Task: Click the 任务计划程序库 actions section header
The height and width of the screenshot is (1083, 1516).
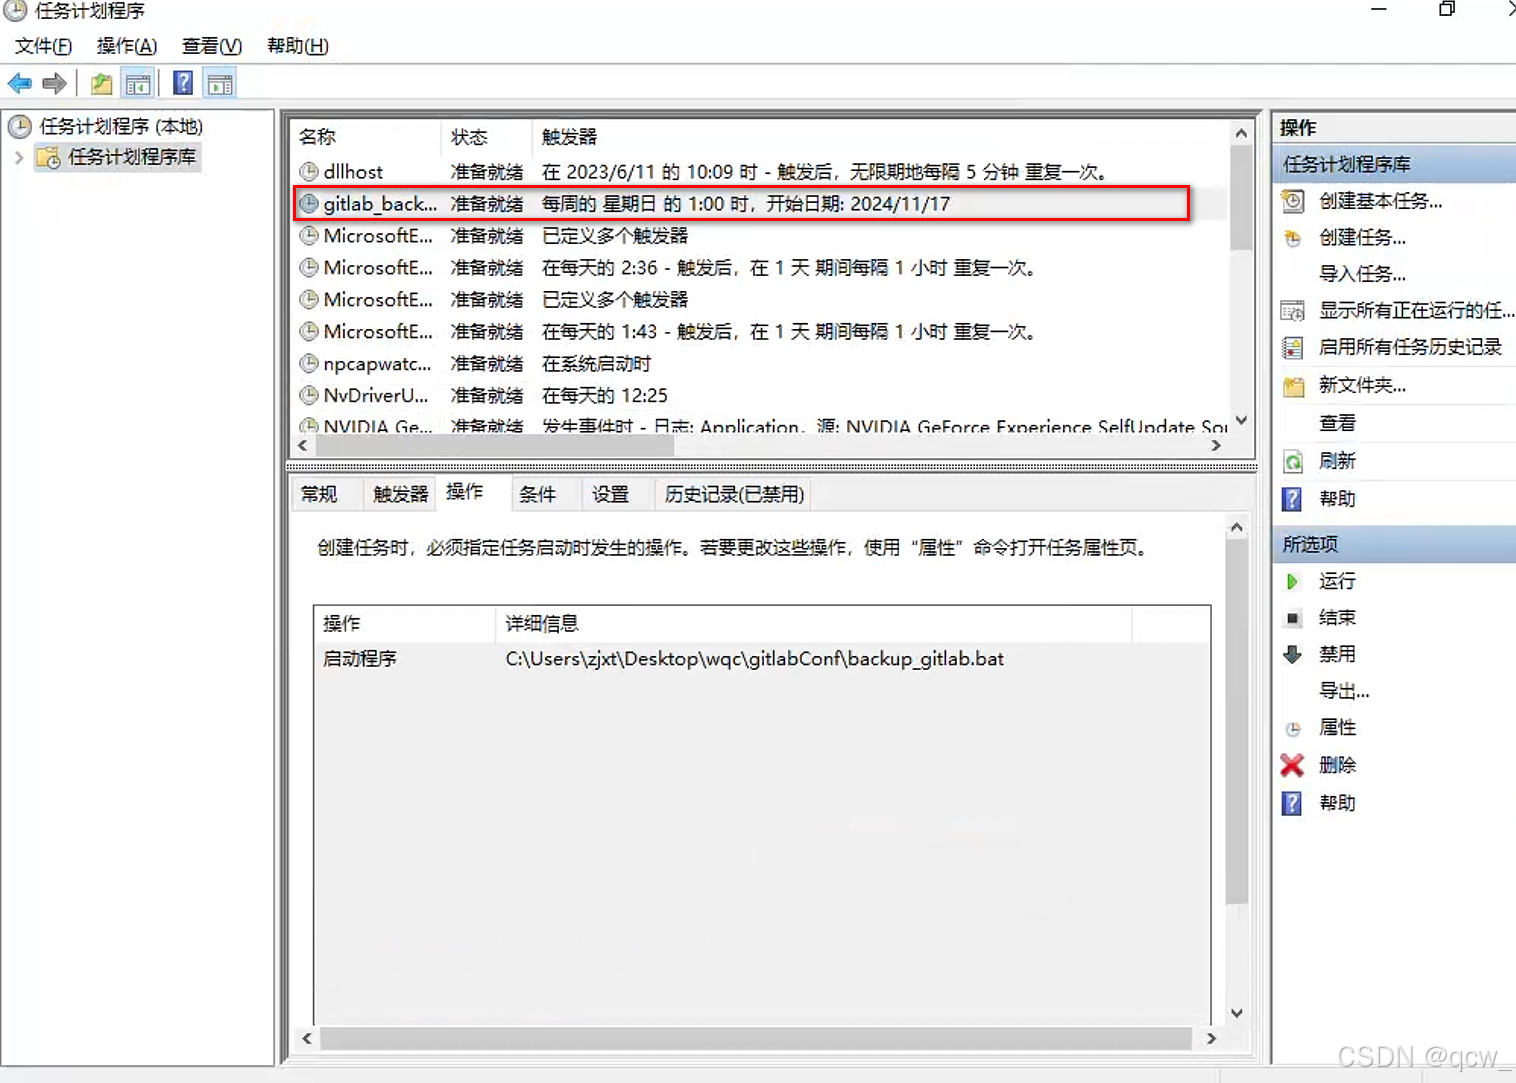Action: click(1395, 164)
